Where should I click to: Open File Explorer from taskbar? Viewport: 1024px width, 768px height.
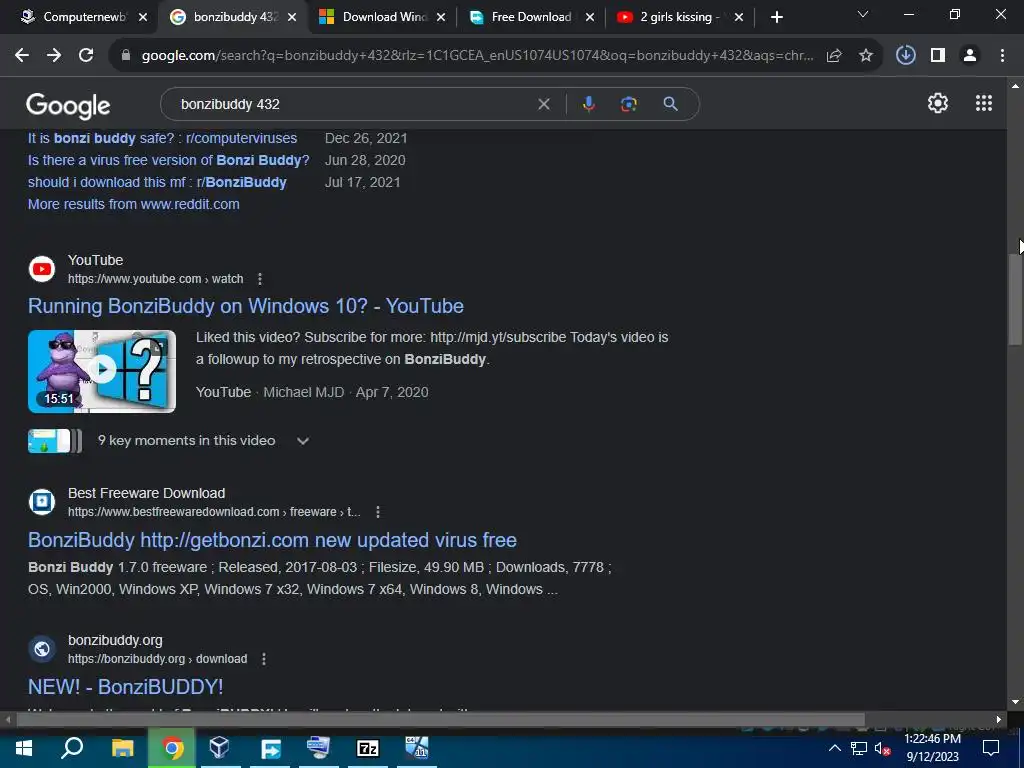click(x=122, y=748)
